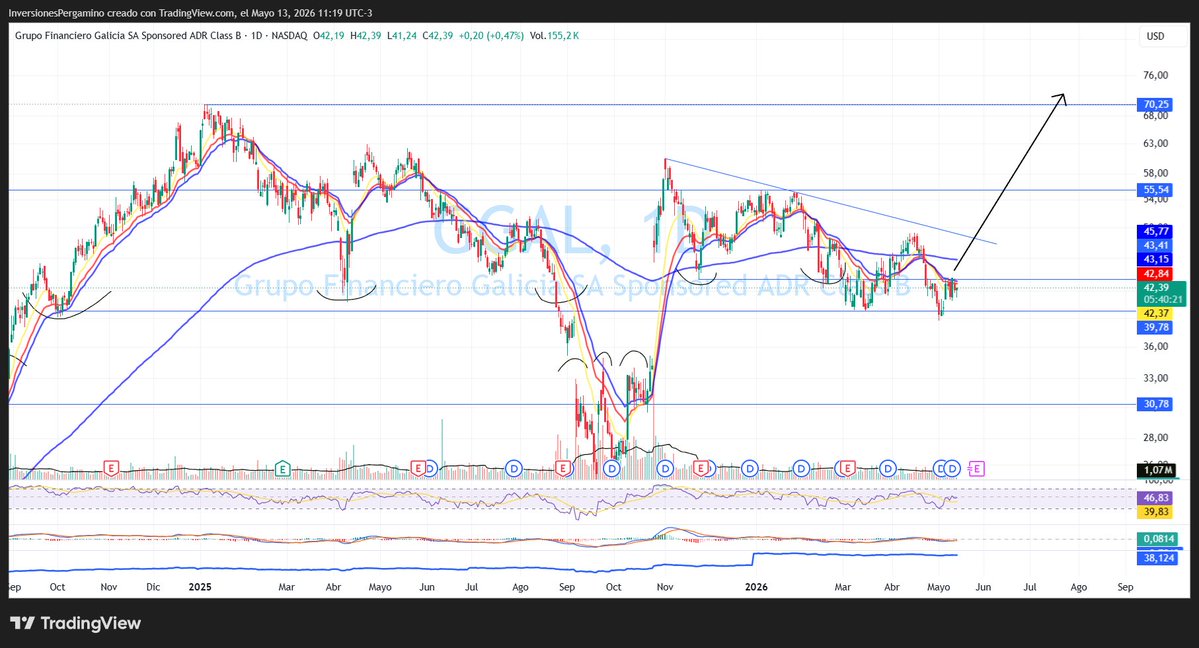Click the open value O42,19
This screenshot has width=1199, height=648.
pos(329,35)
